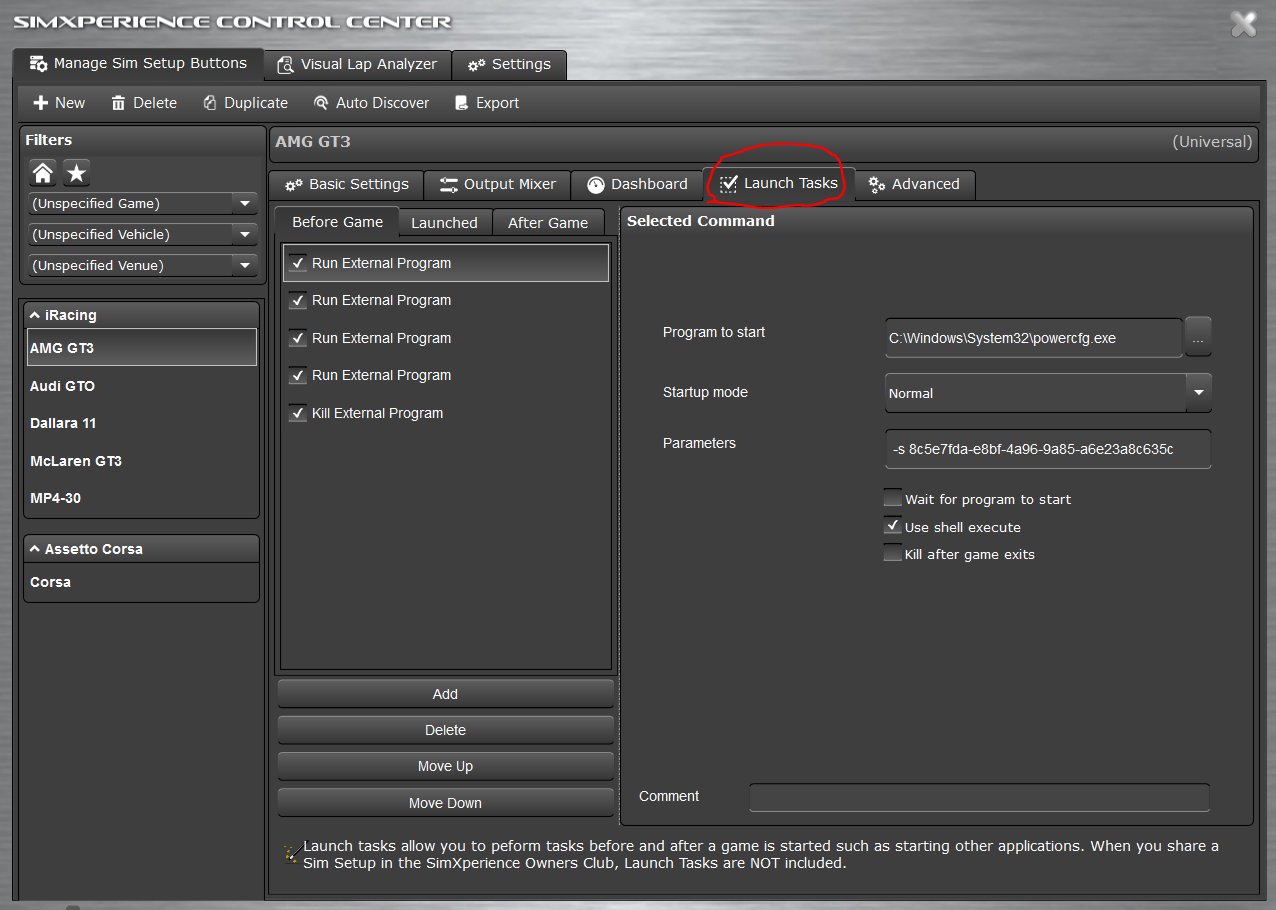The image size is (1276, 910).
Task: Click the Auto Discover toolbar icon
Action: (321, 103)
